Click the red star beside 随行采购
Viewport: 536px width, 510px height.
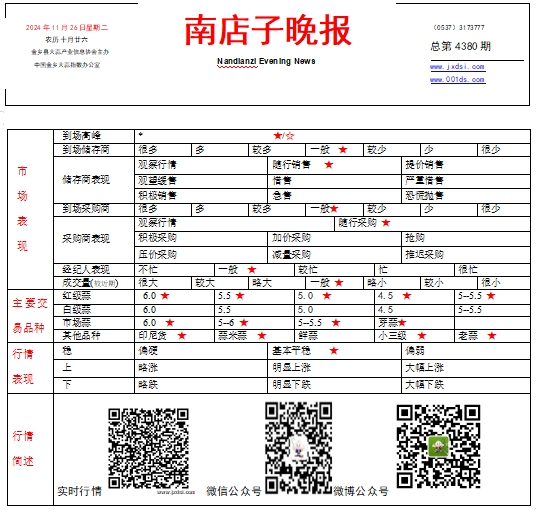tap(386, 223)
